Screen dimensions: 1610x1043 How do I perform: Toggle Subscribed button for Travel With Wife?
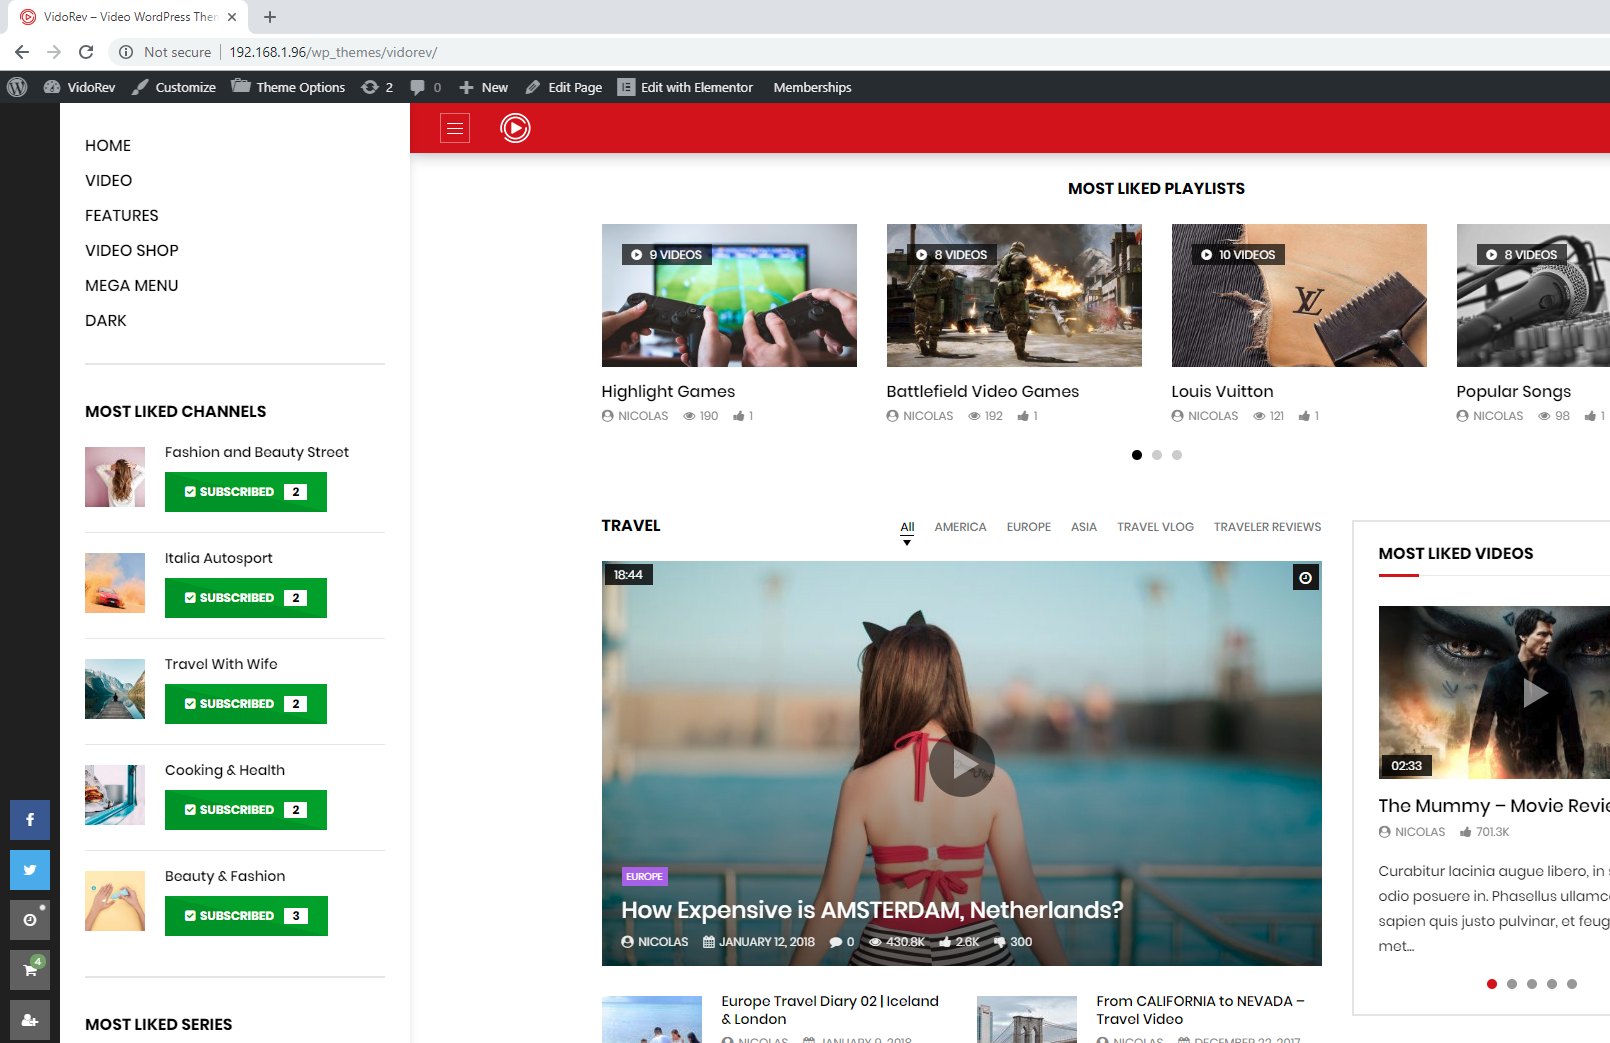click(245, 704)
